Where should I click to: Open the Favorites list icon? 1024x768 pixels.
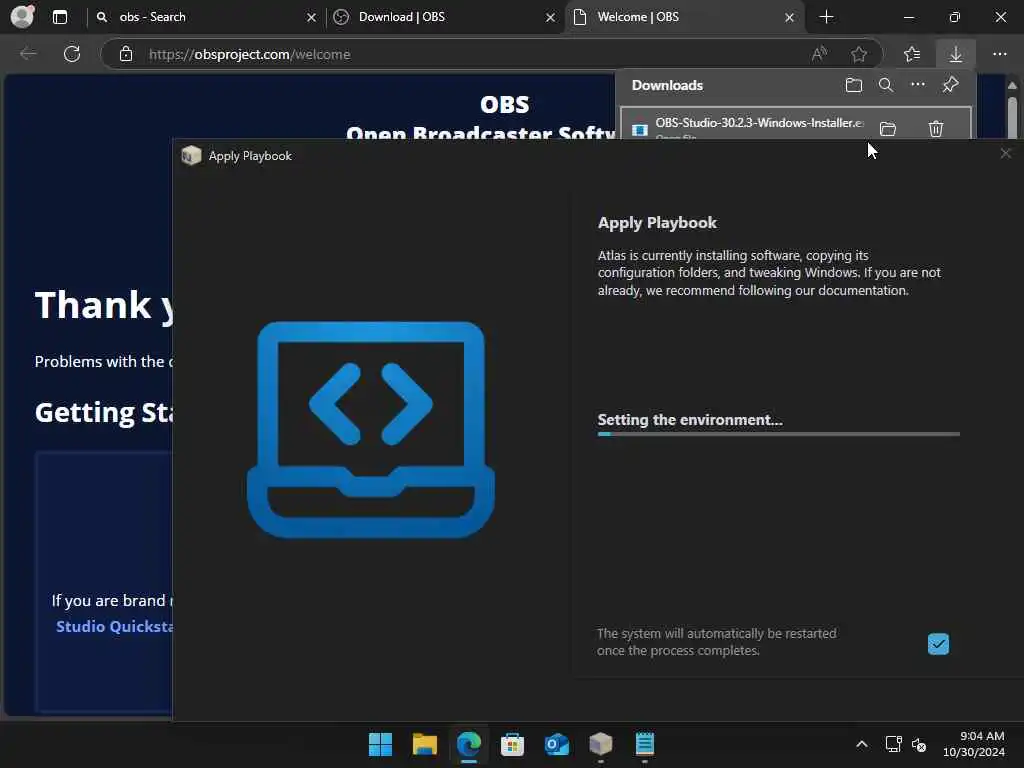[912, 54]
